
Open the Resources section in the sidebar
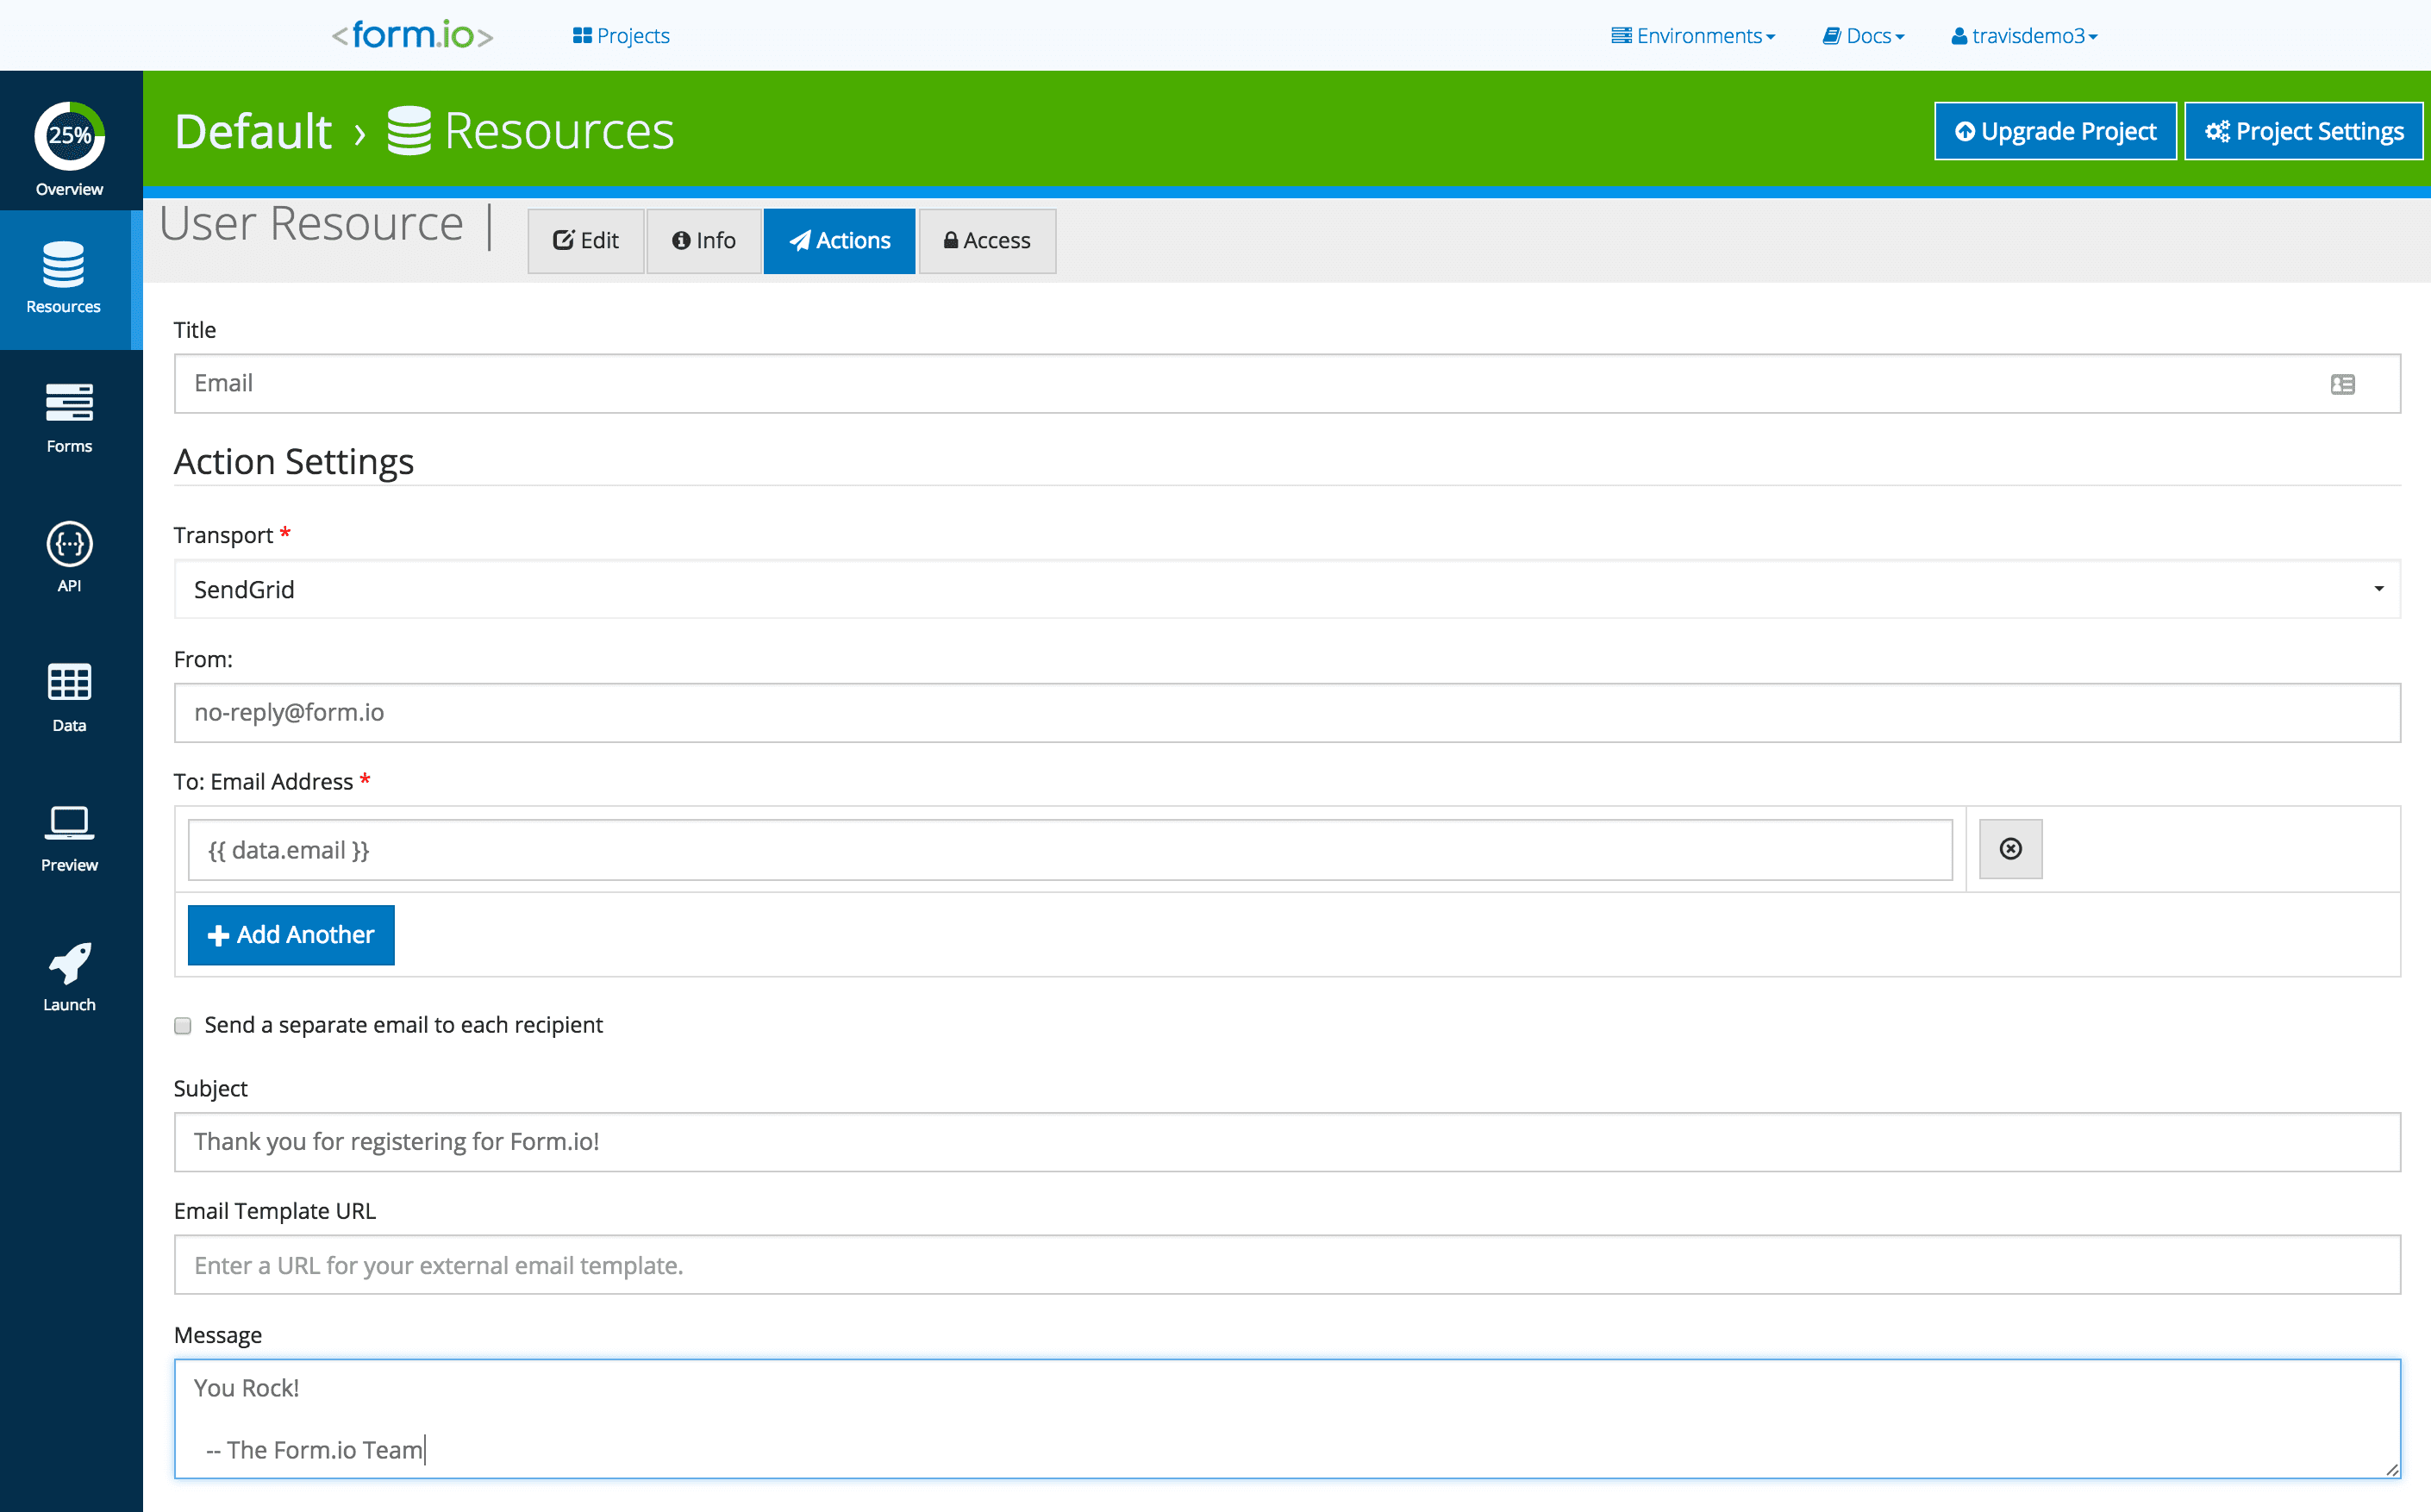[67, 281]
